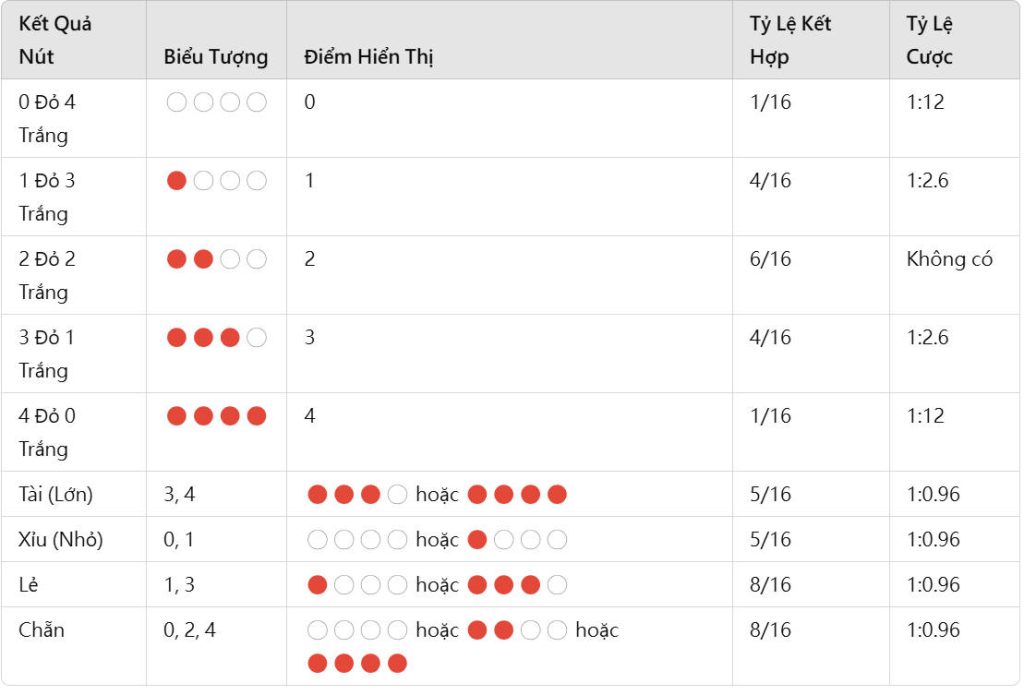Click the four white circles in the 0 Đỏ row
The height and width of the screenshot is (695, 1024).
pos(216,103)
